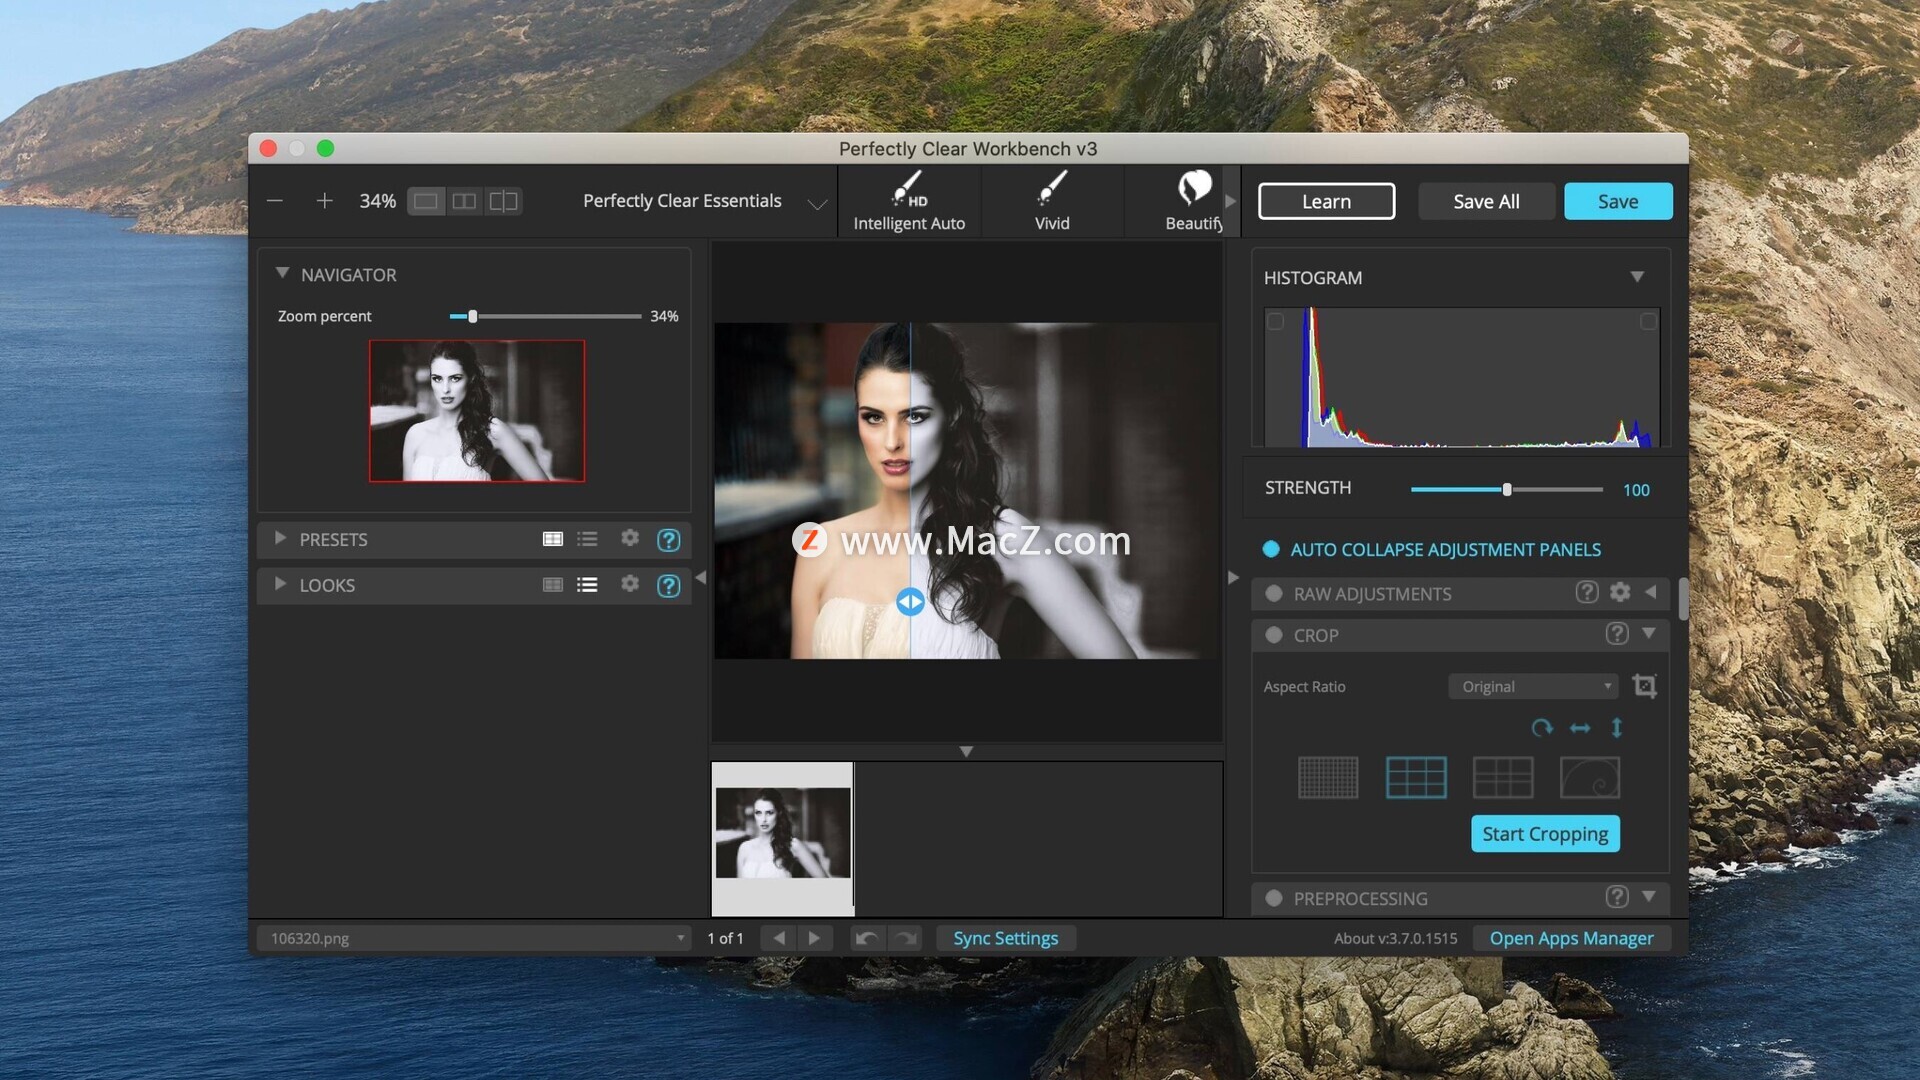Select the rule of thirds crop overlay
The width and height of the screenshot is (1920, 1080).
click(1416, 777)
